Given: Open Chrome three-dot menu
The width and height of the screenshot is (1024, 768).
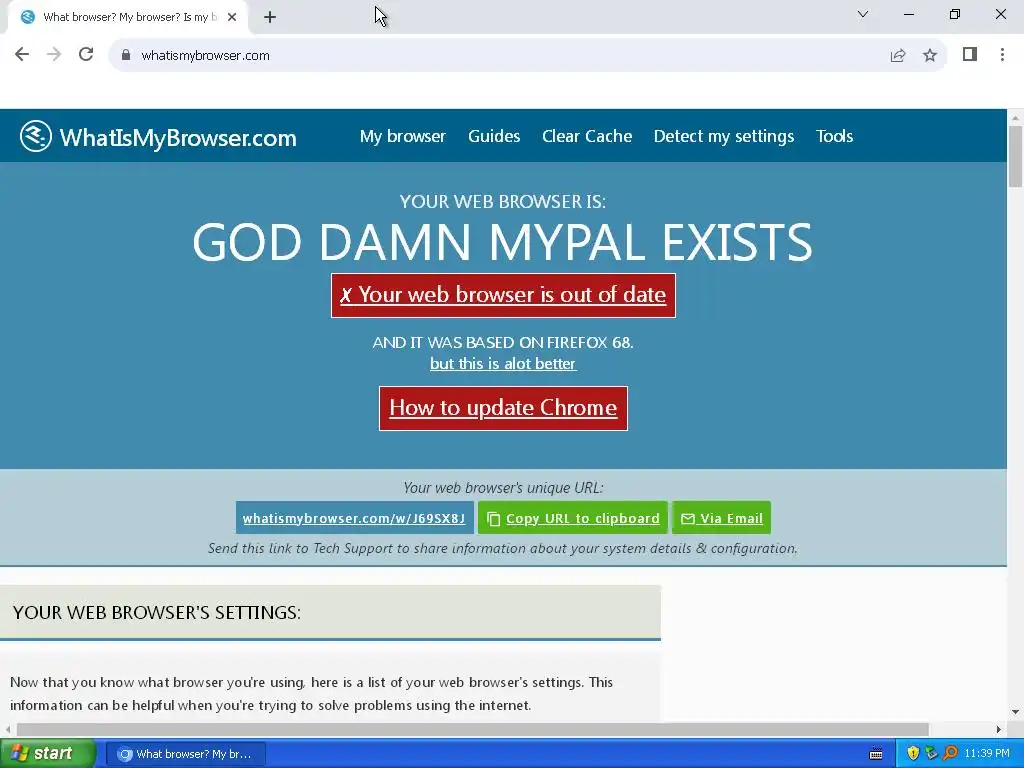Looking at the screenshot, I should click(x=1002, y=54).
